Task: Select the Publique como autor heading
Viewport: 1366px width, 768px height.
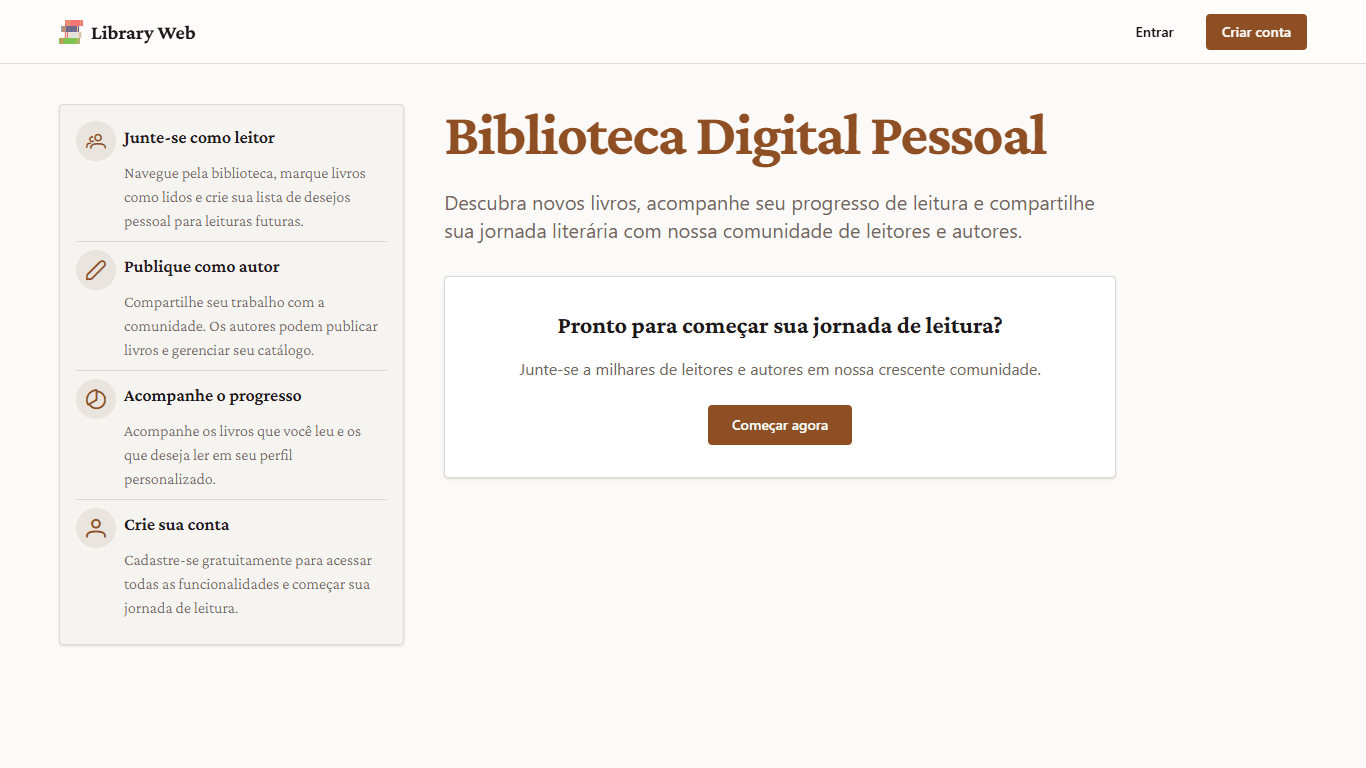Action: 202,267
